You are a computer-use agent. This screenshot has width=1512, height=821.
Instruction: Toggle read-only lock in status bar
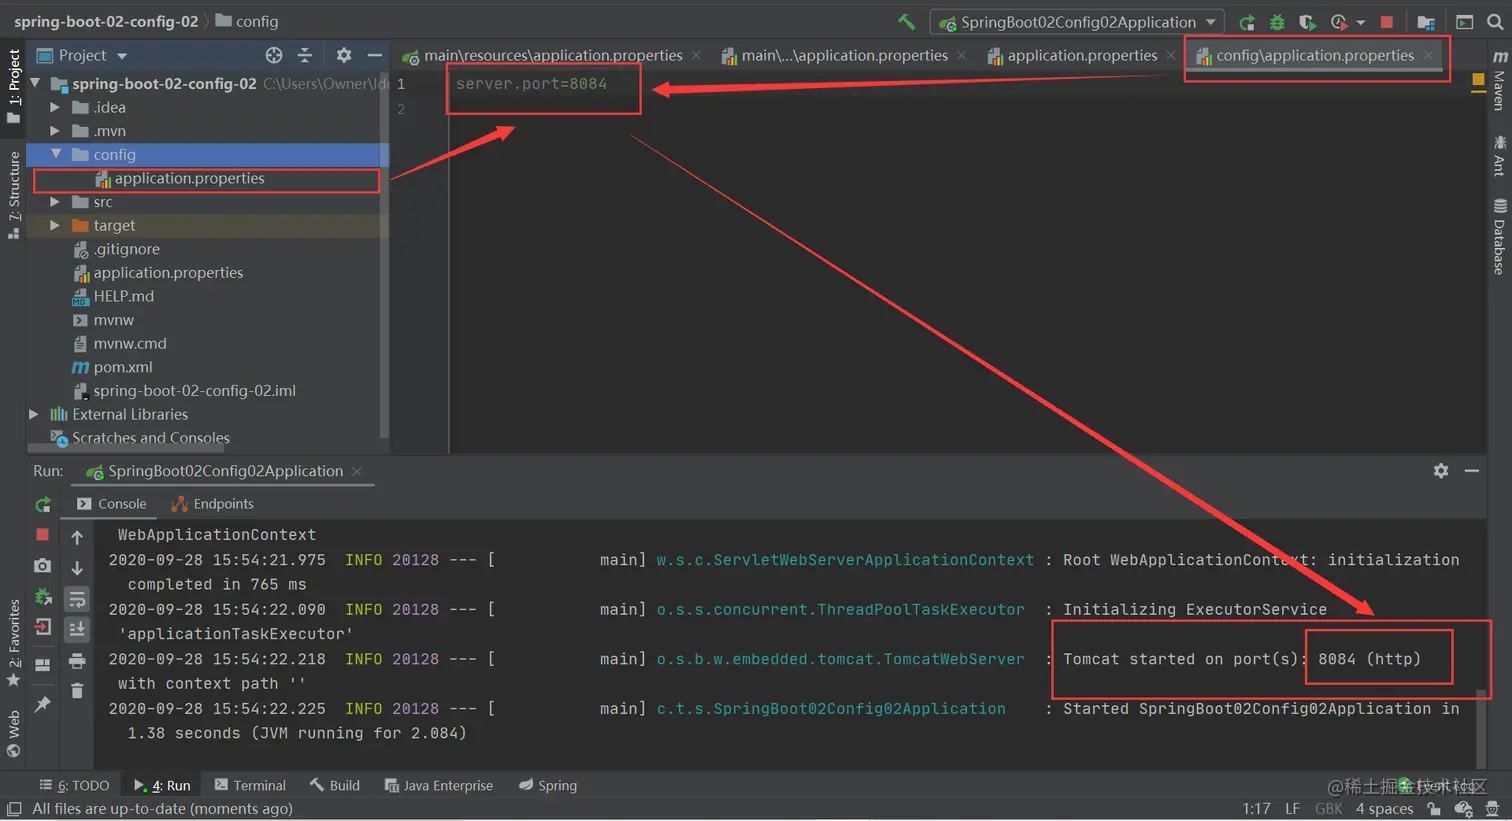[1434, 808]
